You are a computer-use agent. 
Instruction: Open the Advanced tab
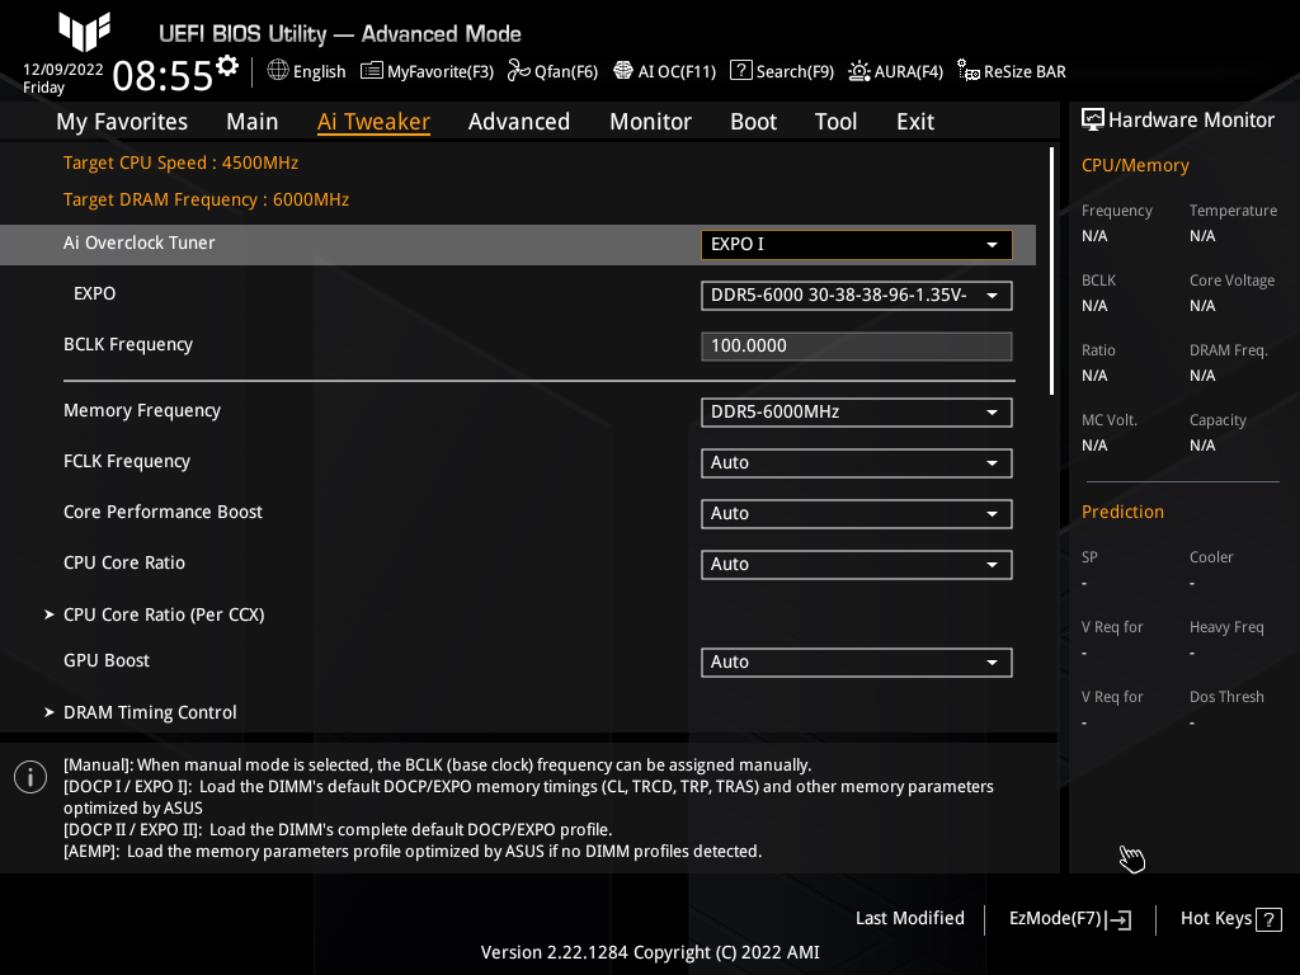pos(519,122)
